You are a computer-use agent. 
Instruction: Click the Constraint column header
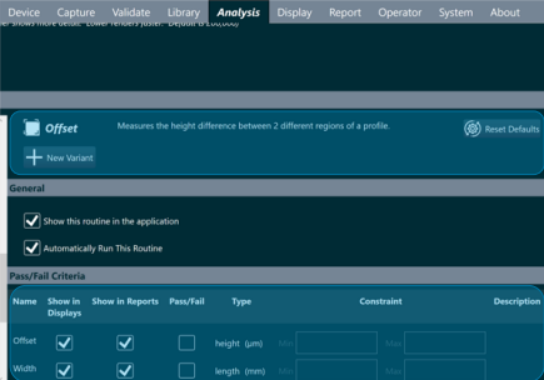pyautogui.click(x=381, y=301)
